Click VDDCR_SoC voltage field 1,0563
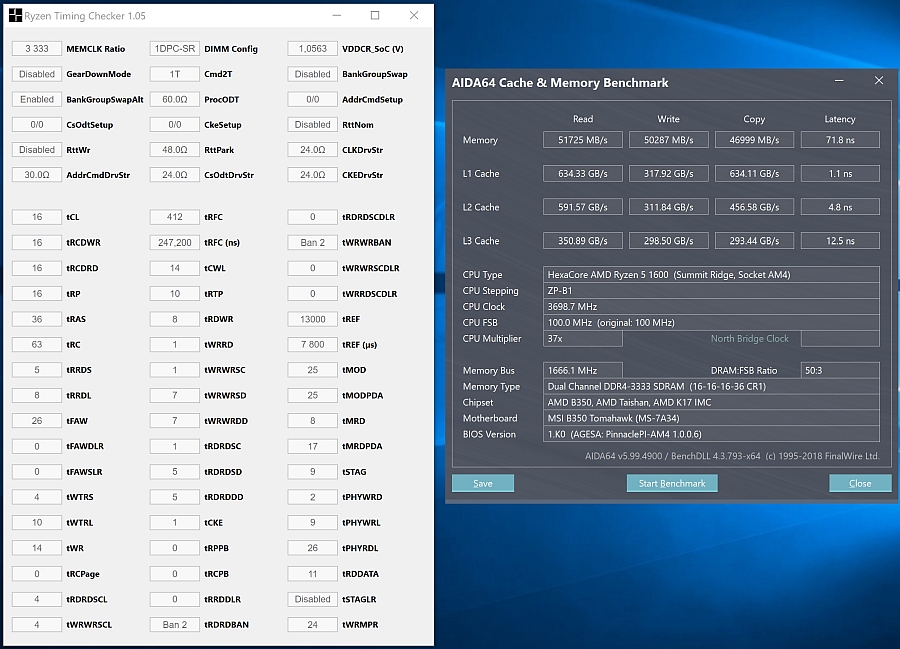 (x=312, y=49)
